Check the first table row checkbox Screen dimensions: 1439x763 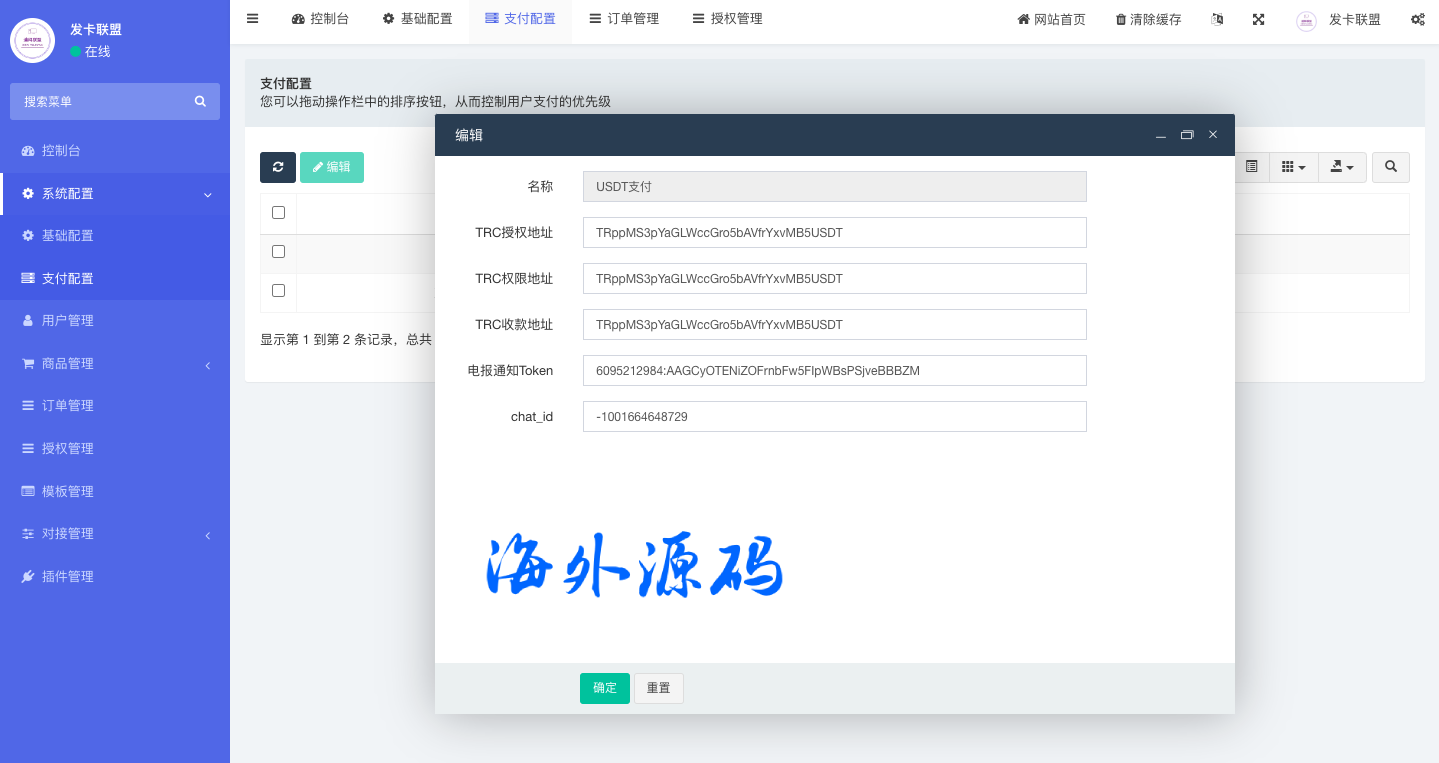(x=278, y=251)
